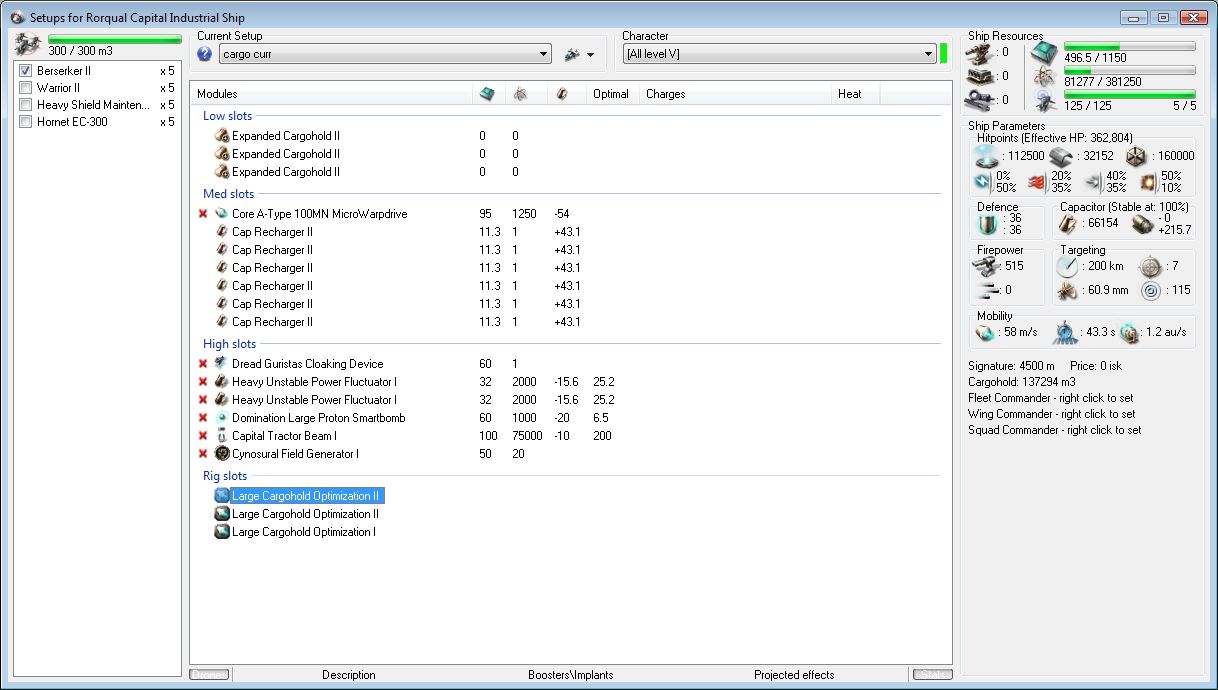Click the Drones button at bottom left

pos(209,675)
